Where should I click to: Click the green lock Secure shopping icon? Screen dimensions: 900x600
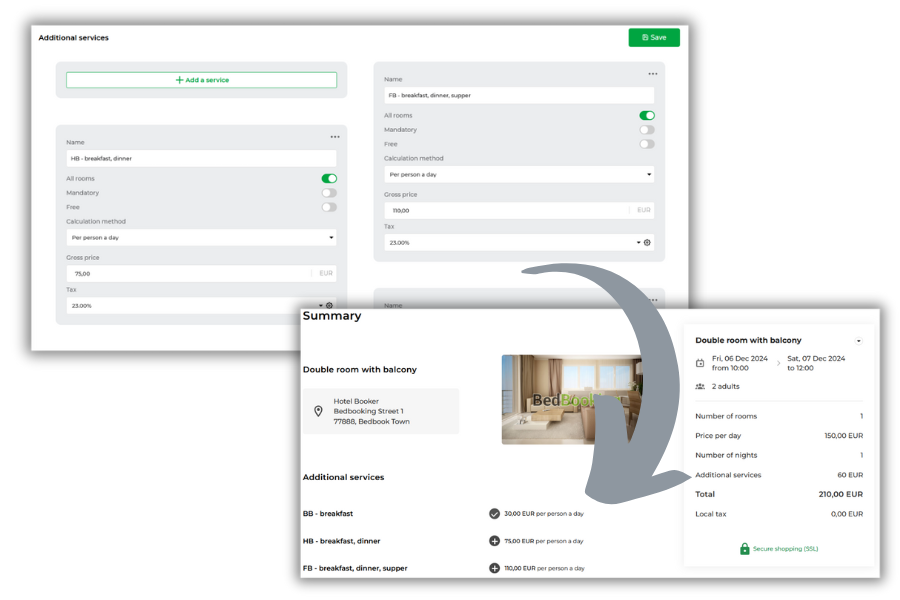[x=744, y=549]
